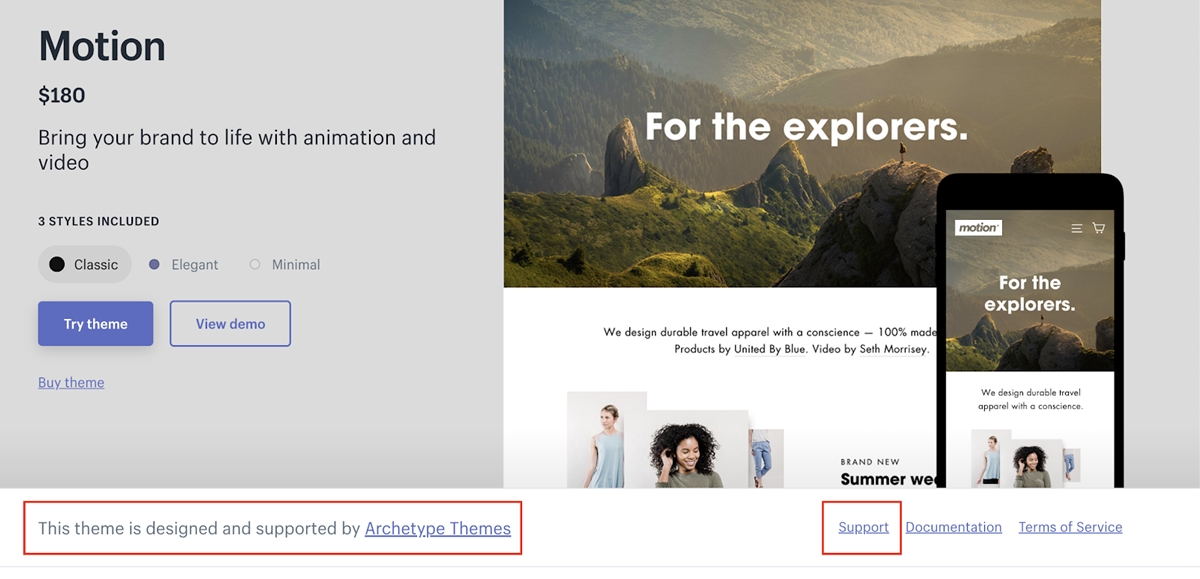Open the Terms of Service link
The width and height of the screenshot is (1200, 579).
click(x=1070, y=527)
